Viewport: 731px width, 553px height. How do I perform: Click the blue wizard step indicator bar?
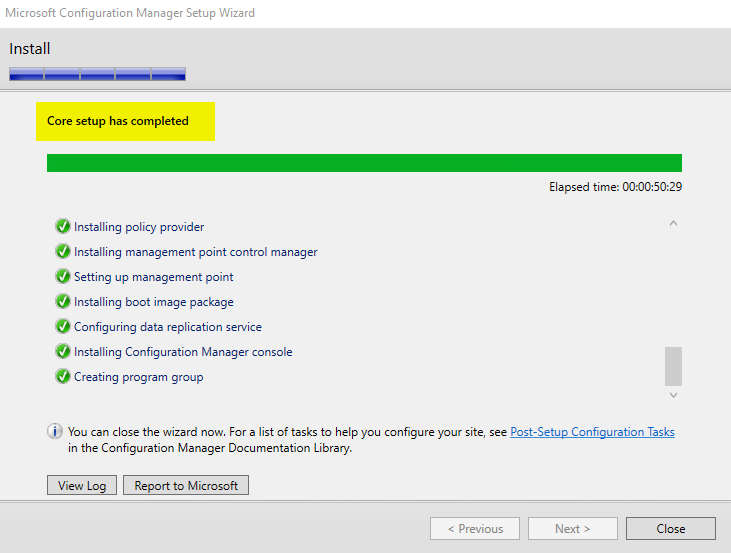pos(97,73)
